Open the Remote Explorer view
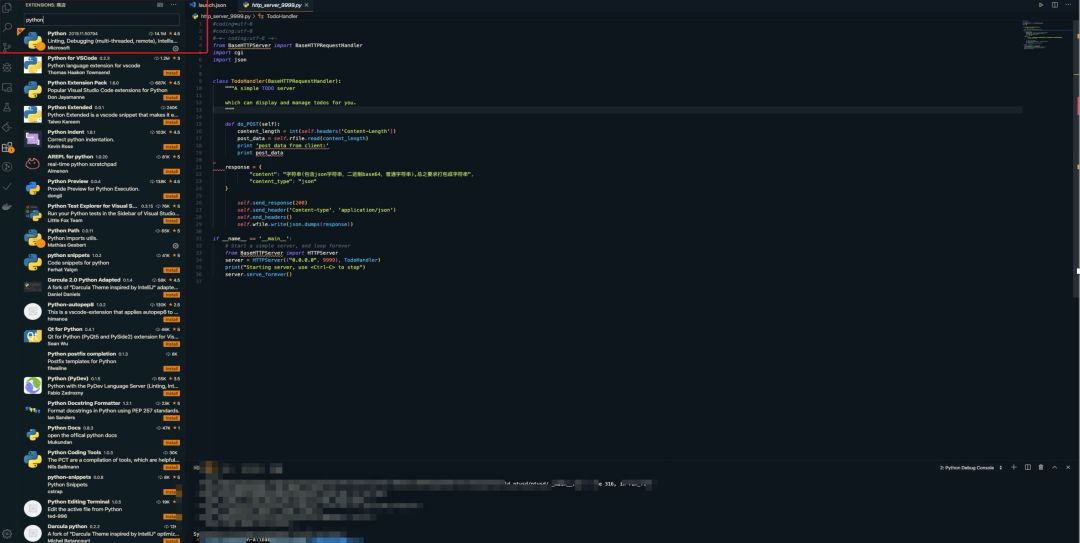Image resolution: width=1080 pixels, height=543 pixels. click(8, 88)
